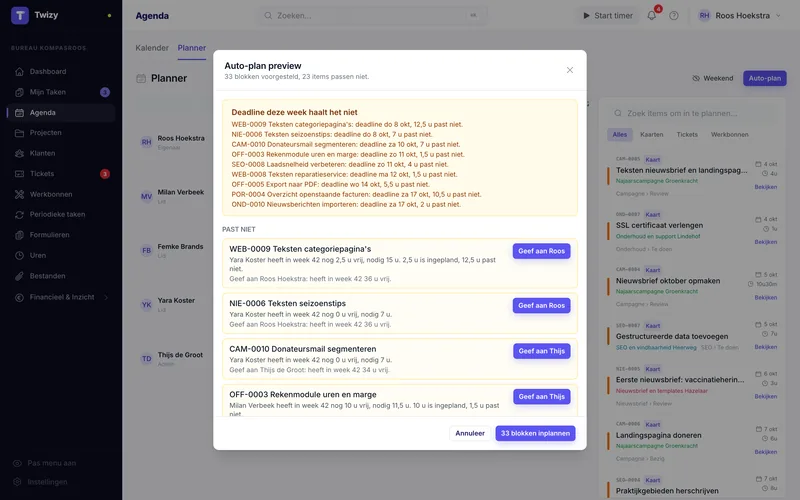Open Landingspagina doneren card
The width and height of the screenshot is (800, 500).
point(658,436)
